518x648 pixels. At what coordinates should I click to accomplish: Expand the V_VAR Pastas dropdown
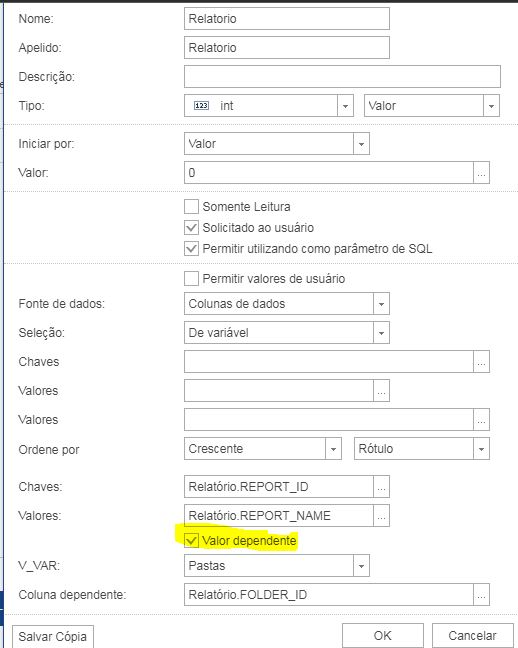point(361,566)
